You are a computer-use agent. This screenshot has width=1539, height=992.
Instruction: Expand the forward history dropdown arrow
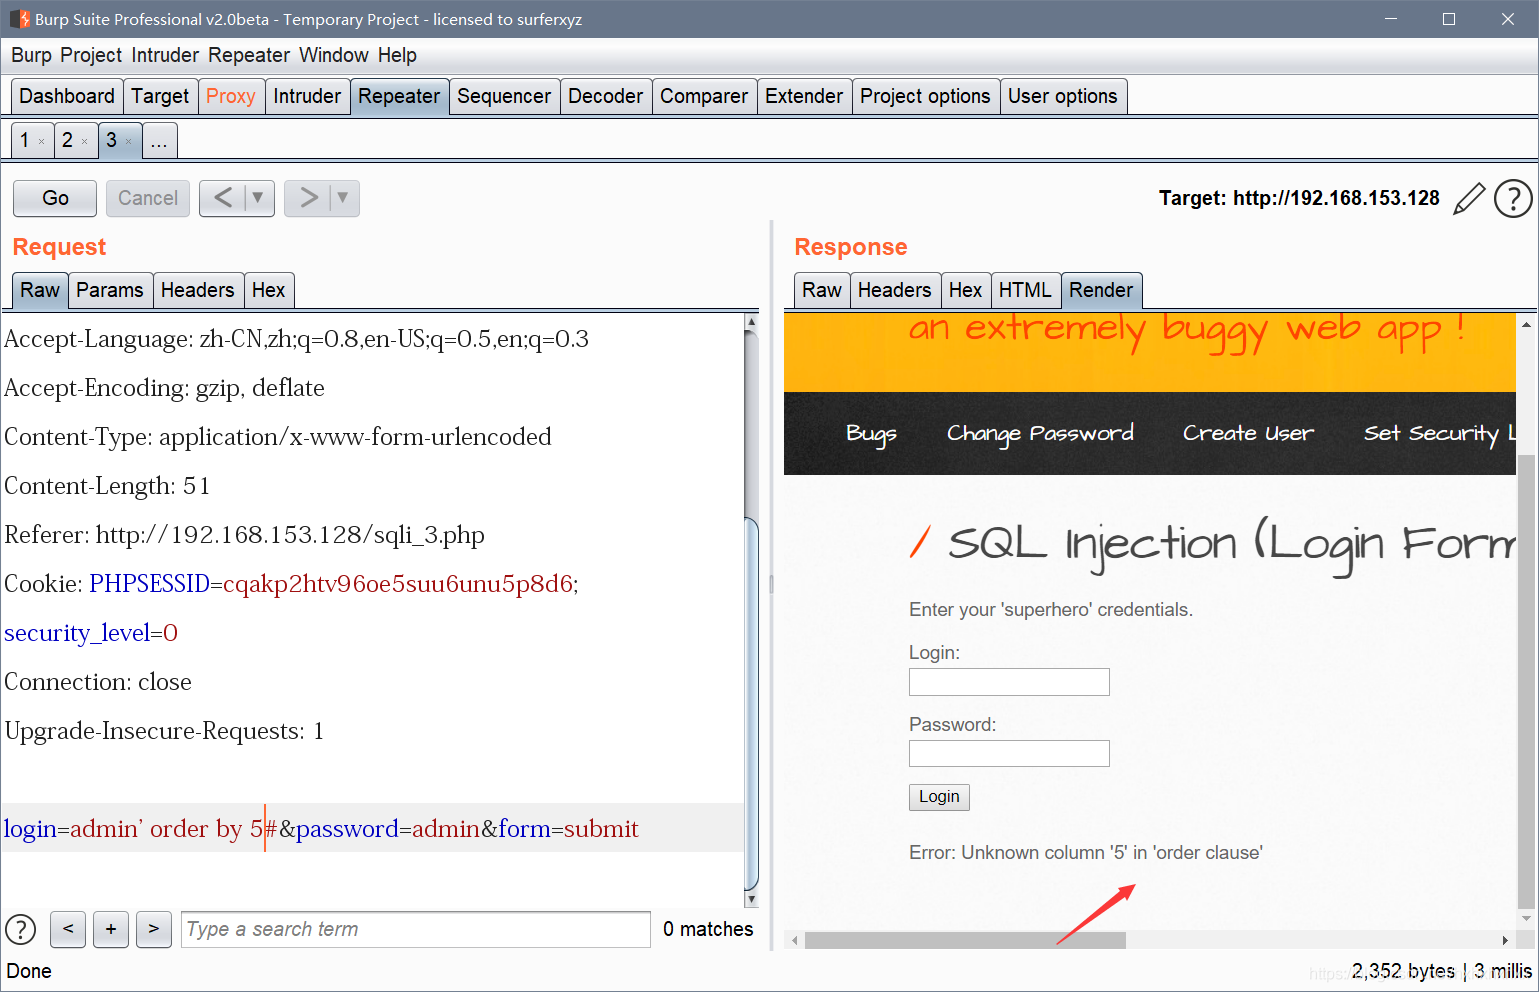pos(343,198)
